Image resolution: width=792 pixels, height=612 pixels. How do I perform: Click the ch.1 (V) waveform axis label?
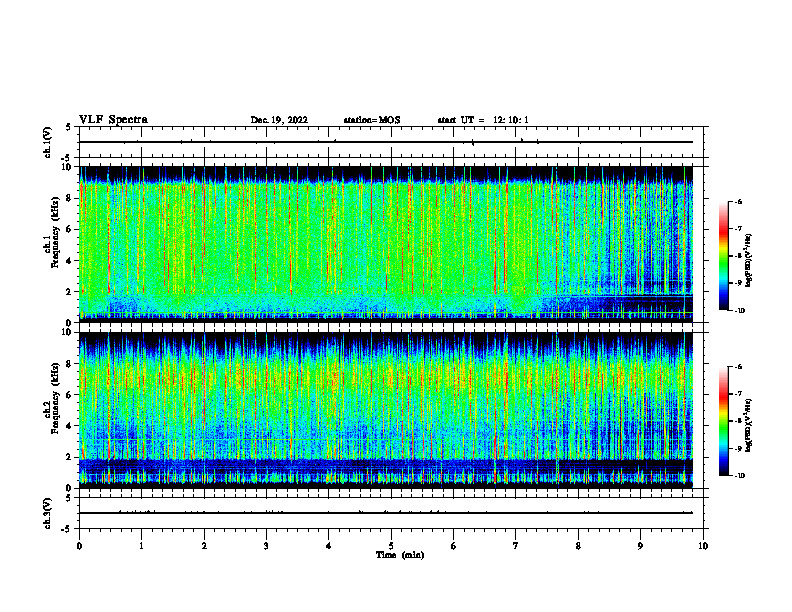click(47, 142)
